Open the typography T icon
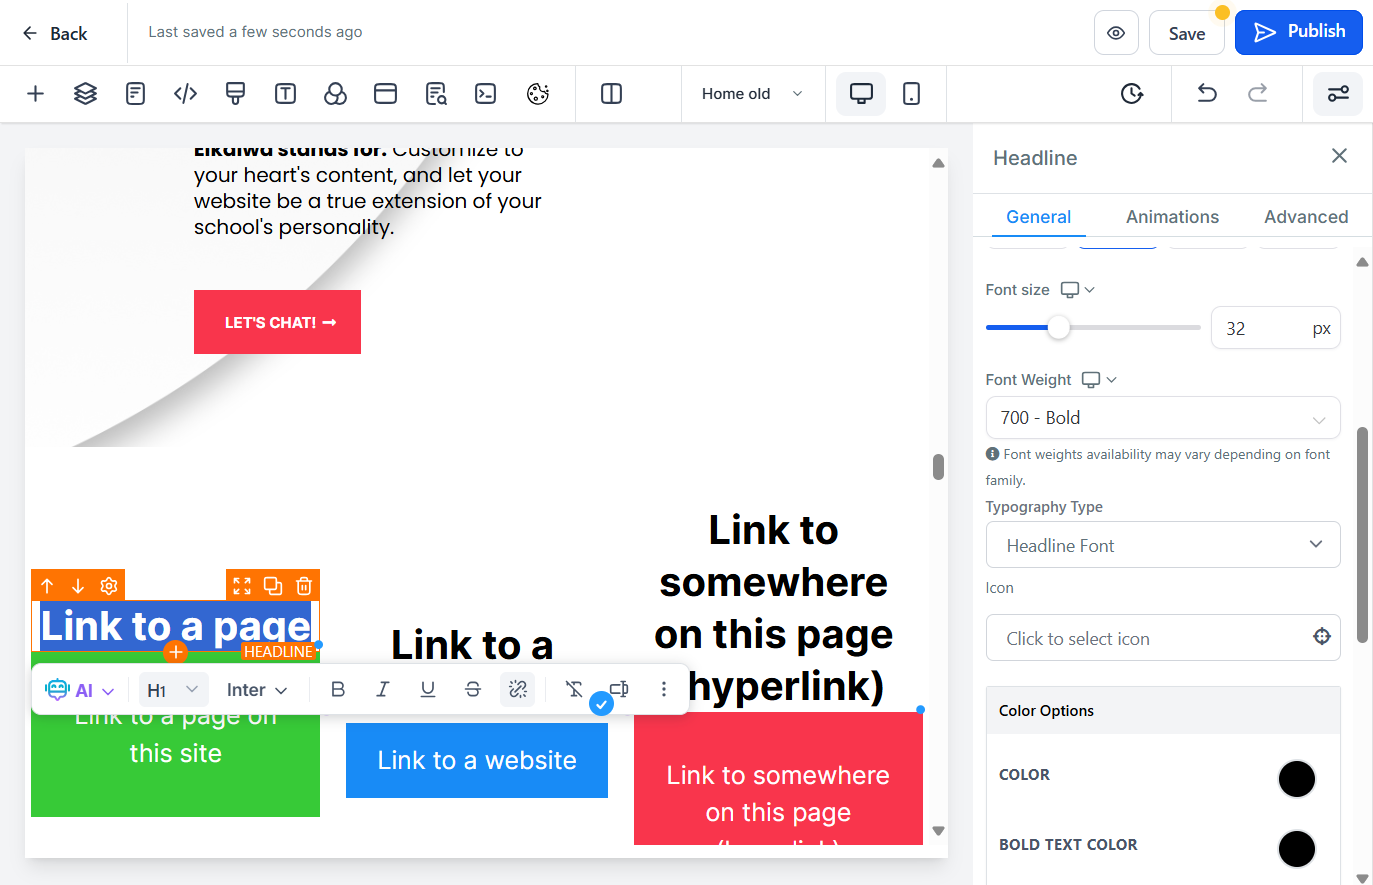The image size is (1373, 885). pos(285,94)
